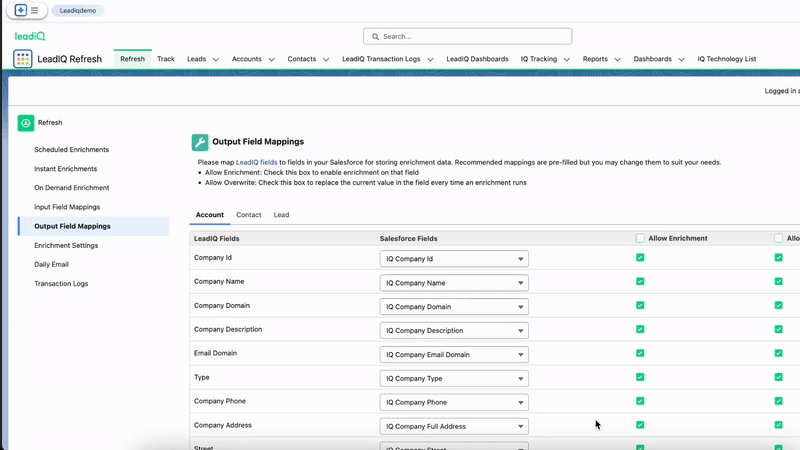Click the app launcher grid icon
The height and width of the screenshot is (450, 800).
pyautogui.click(x=23, y=59)
